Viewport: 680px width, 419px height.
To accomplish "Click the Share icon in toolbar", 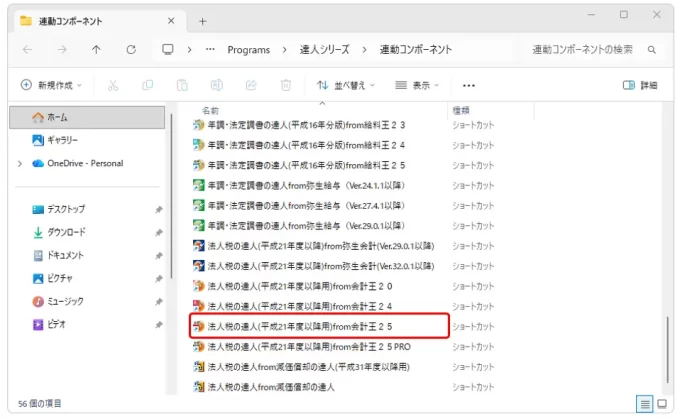I will pos(251,86).
